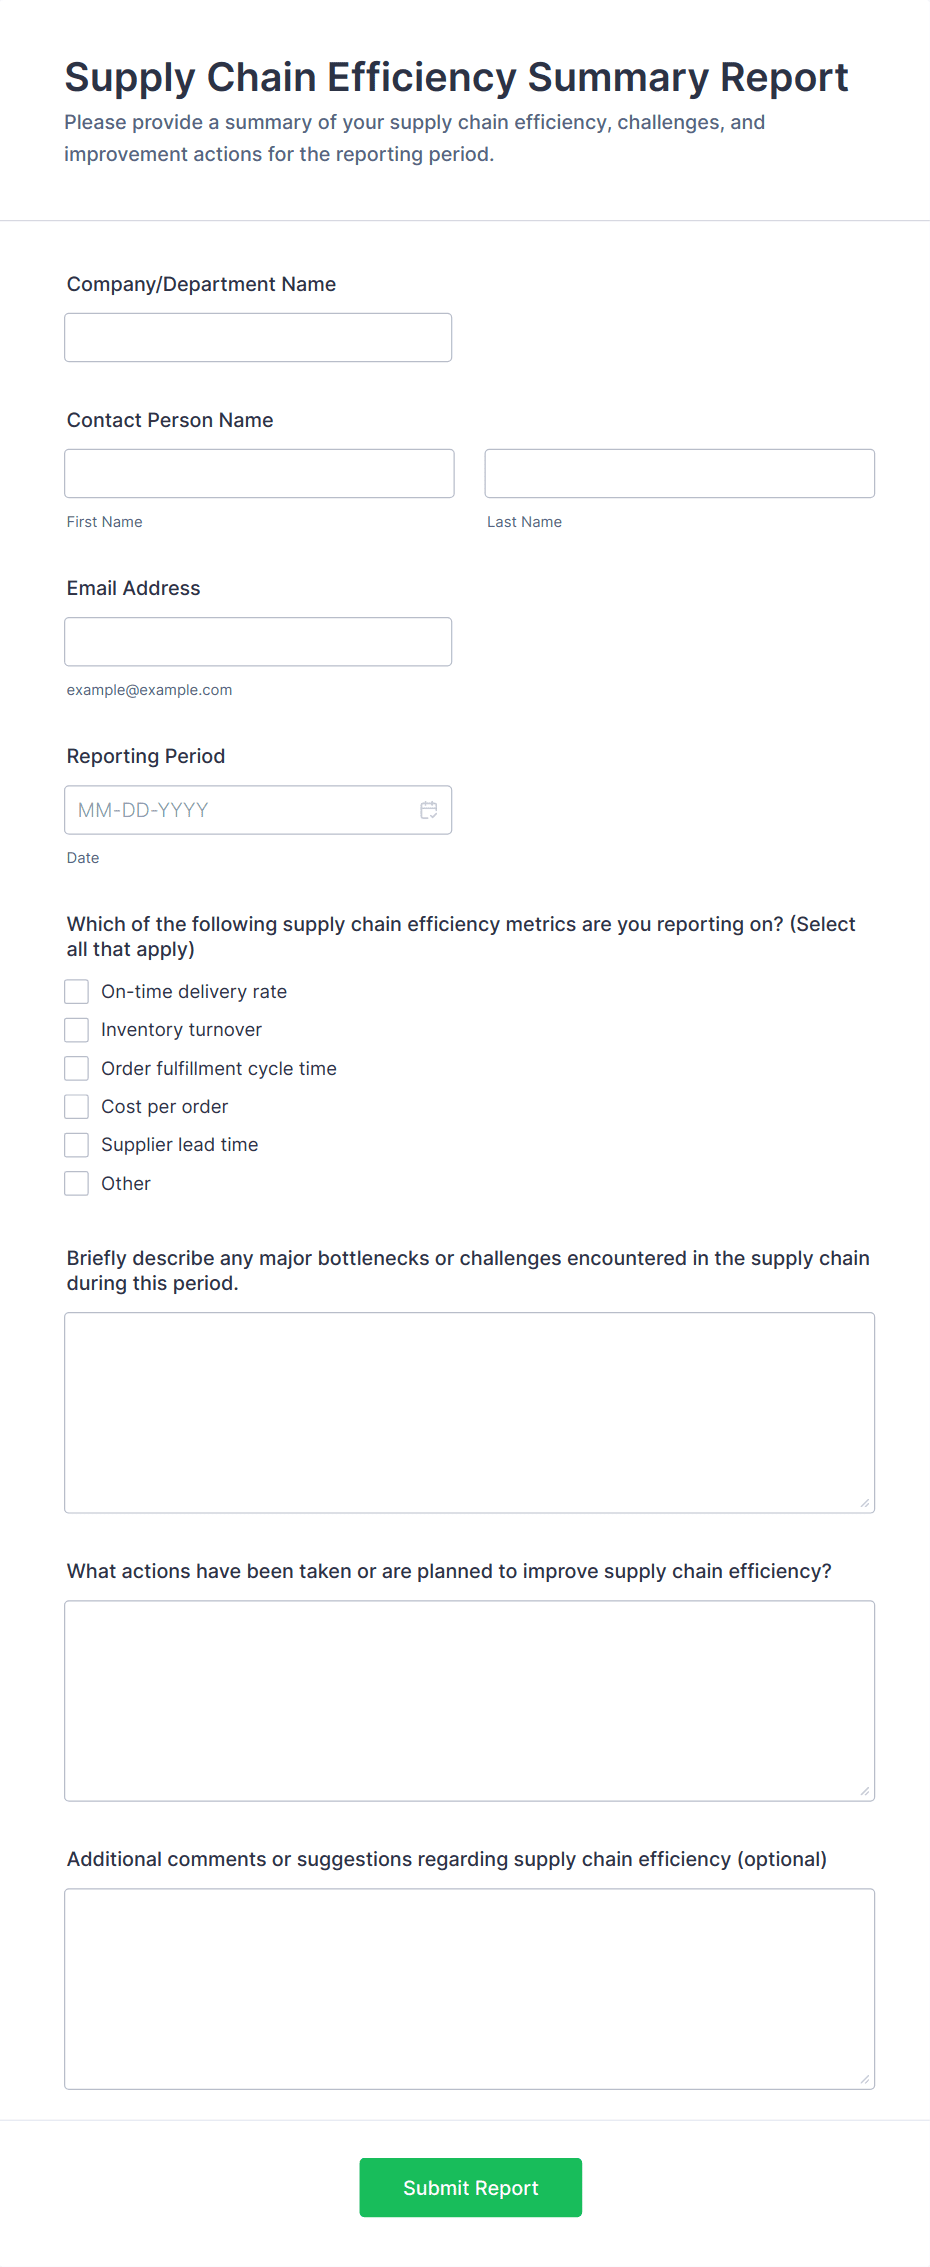Check the On-time delivery rate option
930x2267 pixels.
click(x=76, y=991)
